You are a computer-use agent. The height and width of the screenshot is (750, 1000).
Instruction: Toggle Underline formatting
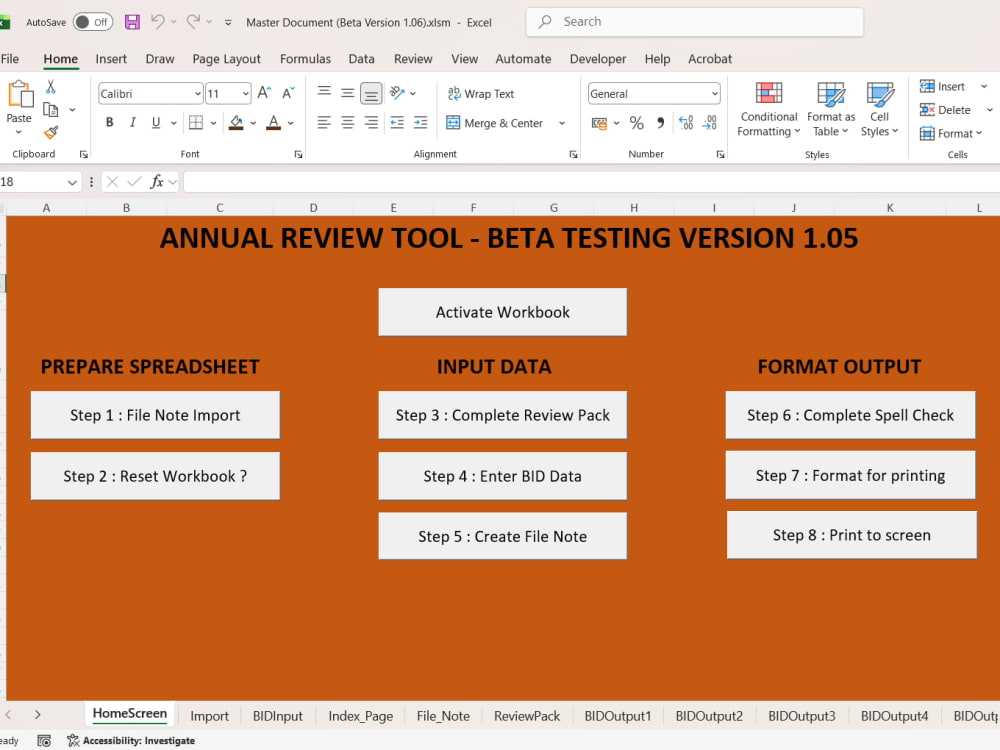pos(156,122)
